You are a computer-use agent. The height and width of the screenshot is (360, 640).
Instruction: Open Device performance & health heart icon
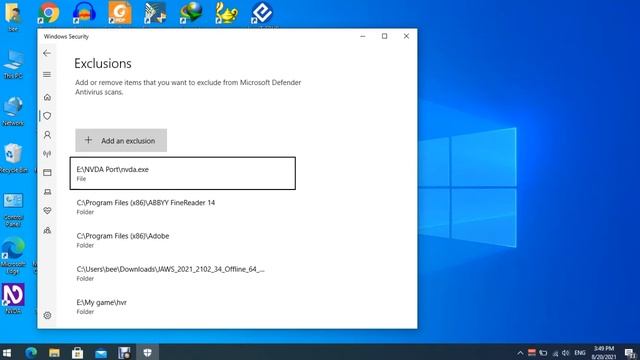click(x=47, y=211)
